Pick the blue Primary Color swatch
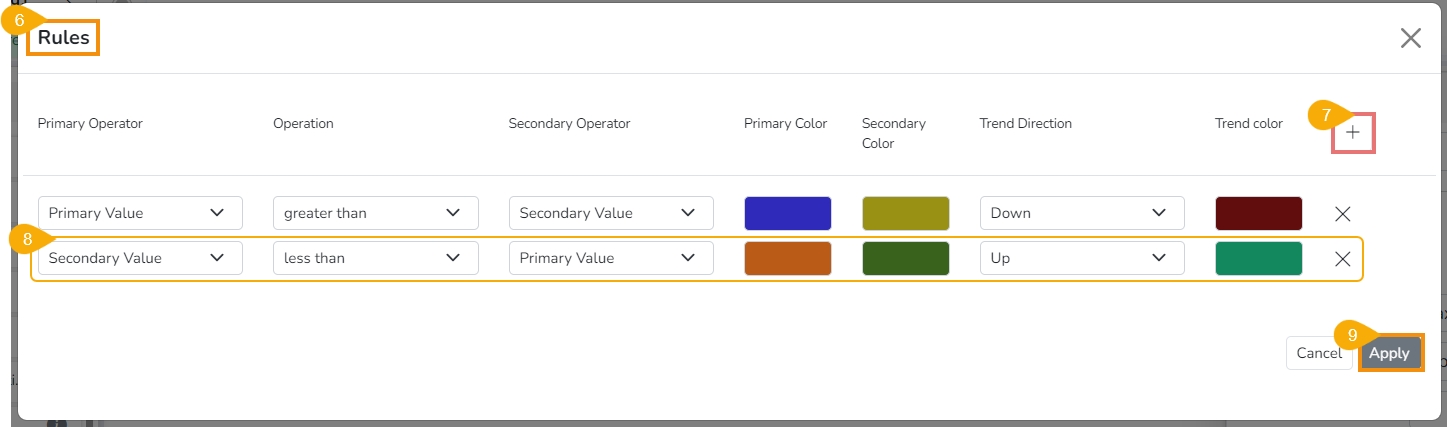 click(x=787, y=213)
